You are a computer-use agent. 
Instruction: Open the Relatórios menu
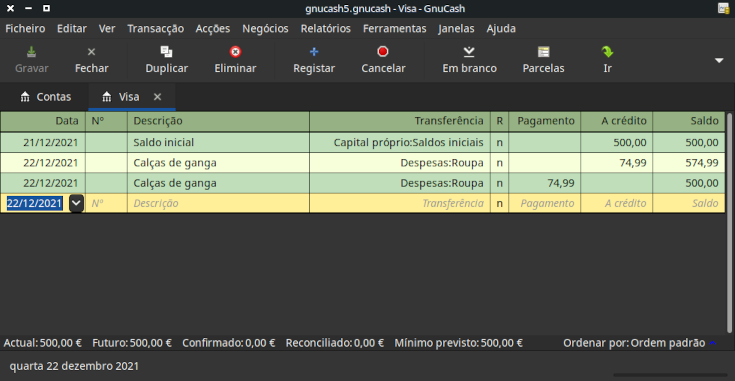(x=326, y=29)
